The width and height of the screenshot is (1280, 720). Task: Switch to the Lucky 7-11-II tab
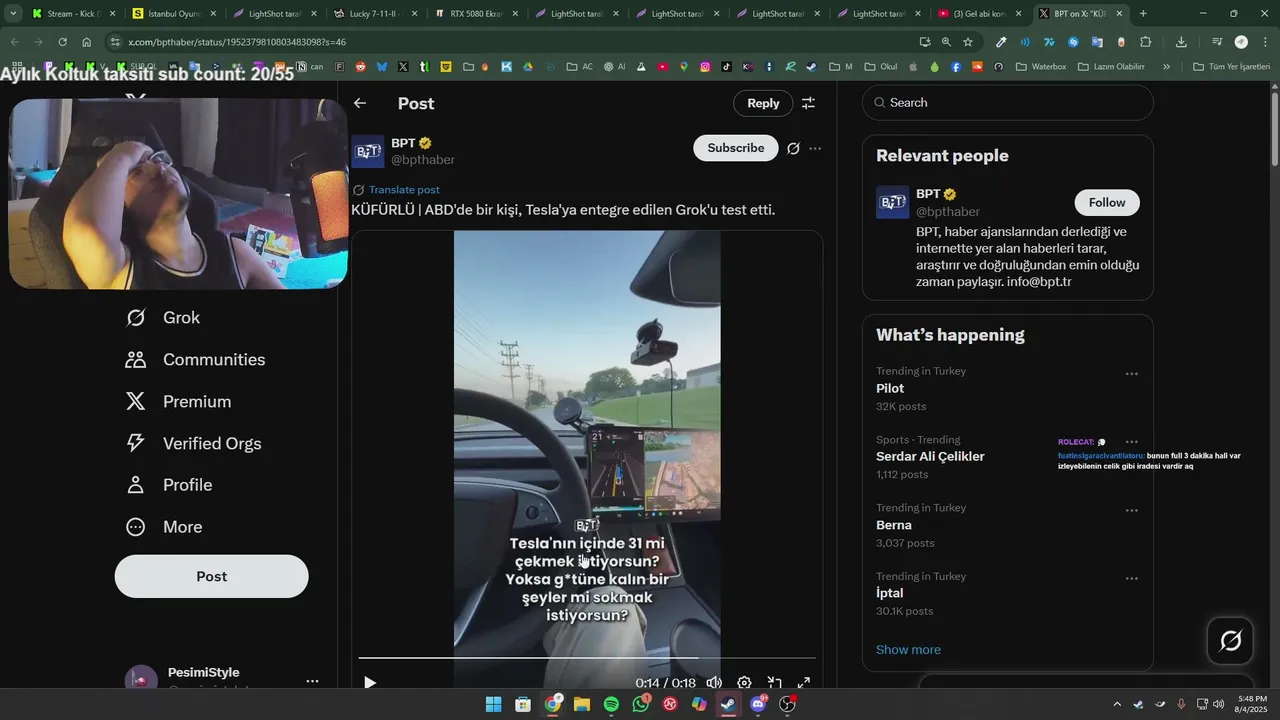tap(375, 14)
